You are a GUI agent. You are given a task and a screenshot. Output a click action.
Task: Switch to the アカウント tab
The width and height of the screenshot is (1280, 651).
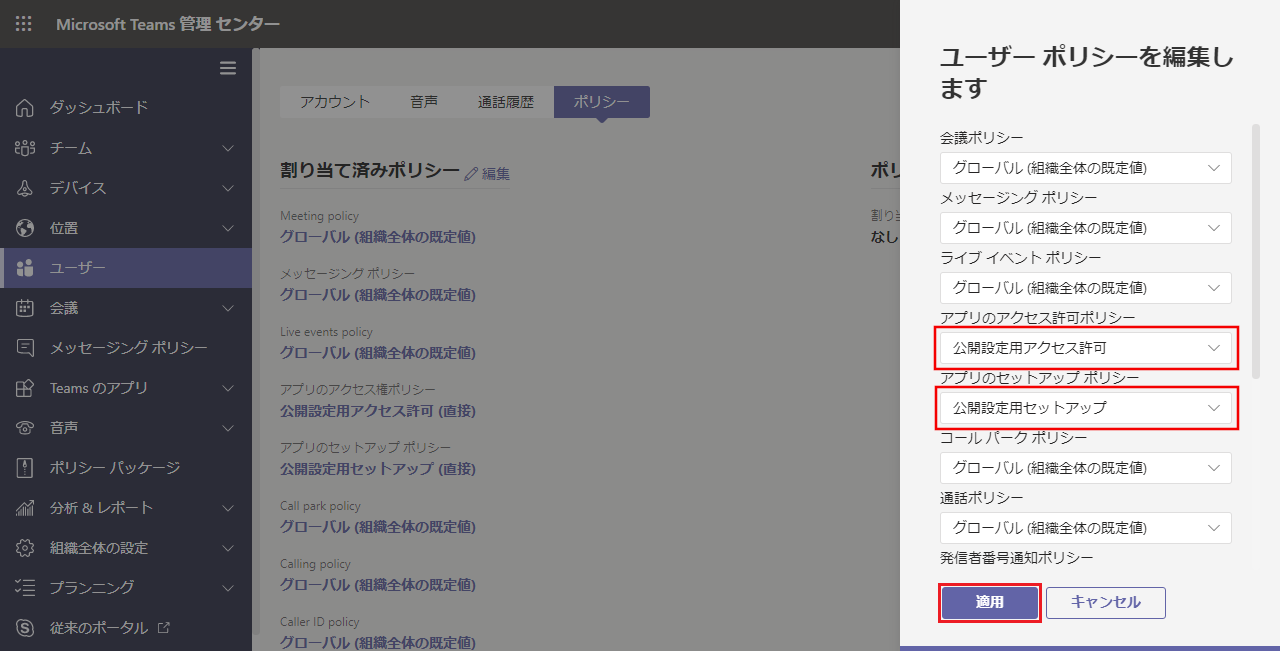point(335,102)
